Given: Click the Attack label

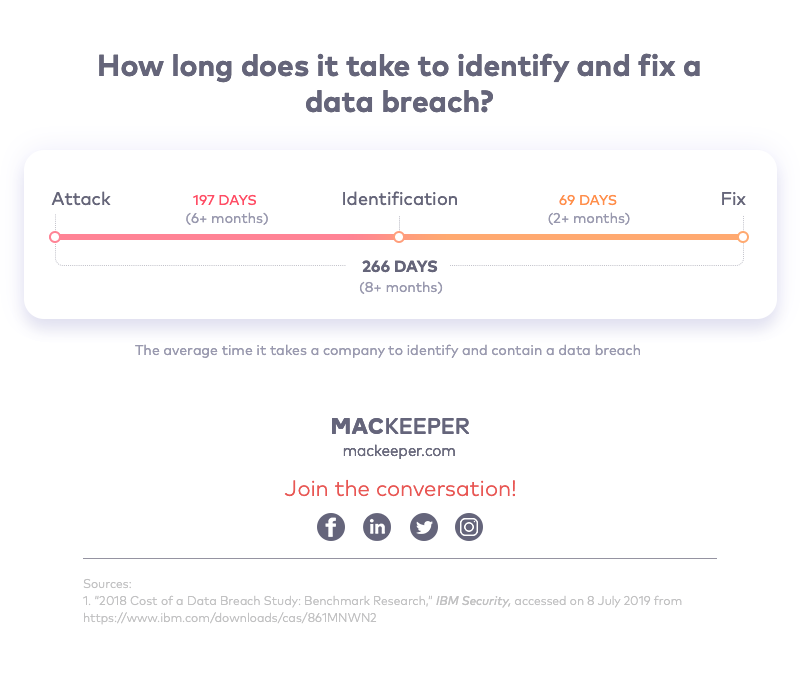Looking at the screenshot, I should click(x=81, y=199).
